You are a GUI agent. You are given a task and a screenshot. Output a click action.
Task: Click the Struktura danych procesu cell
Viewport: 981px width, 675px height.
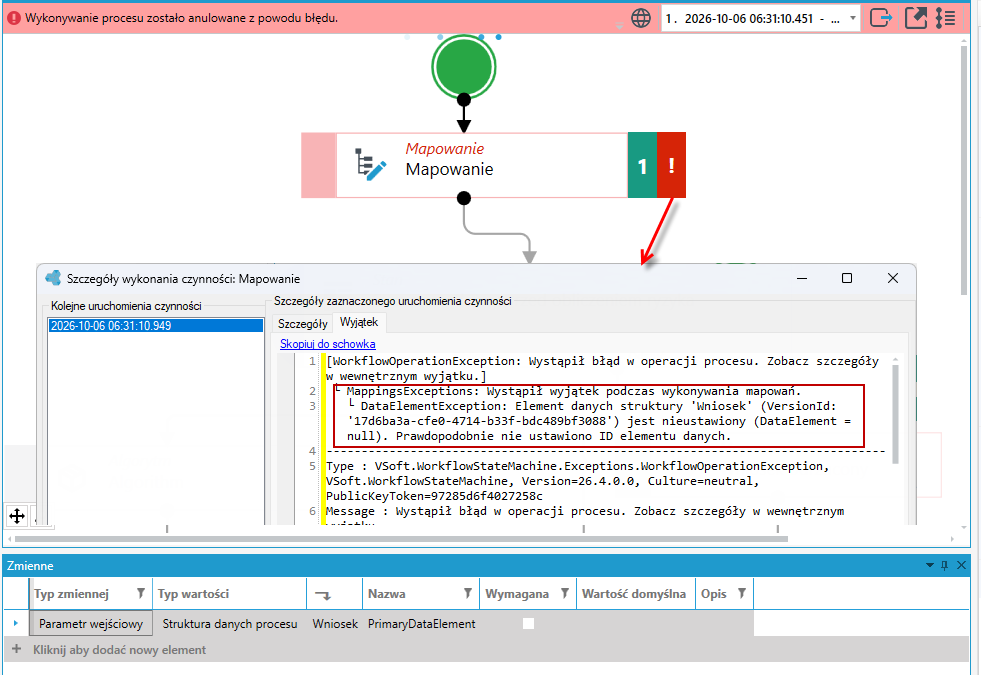pos(230,624)
